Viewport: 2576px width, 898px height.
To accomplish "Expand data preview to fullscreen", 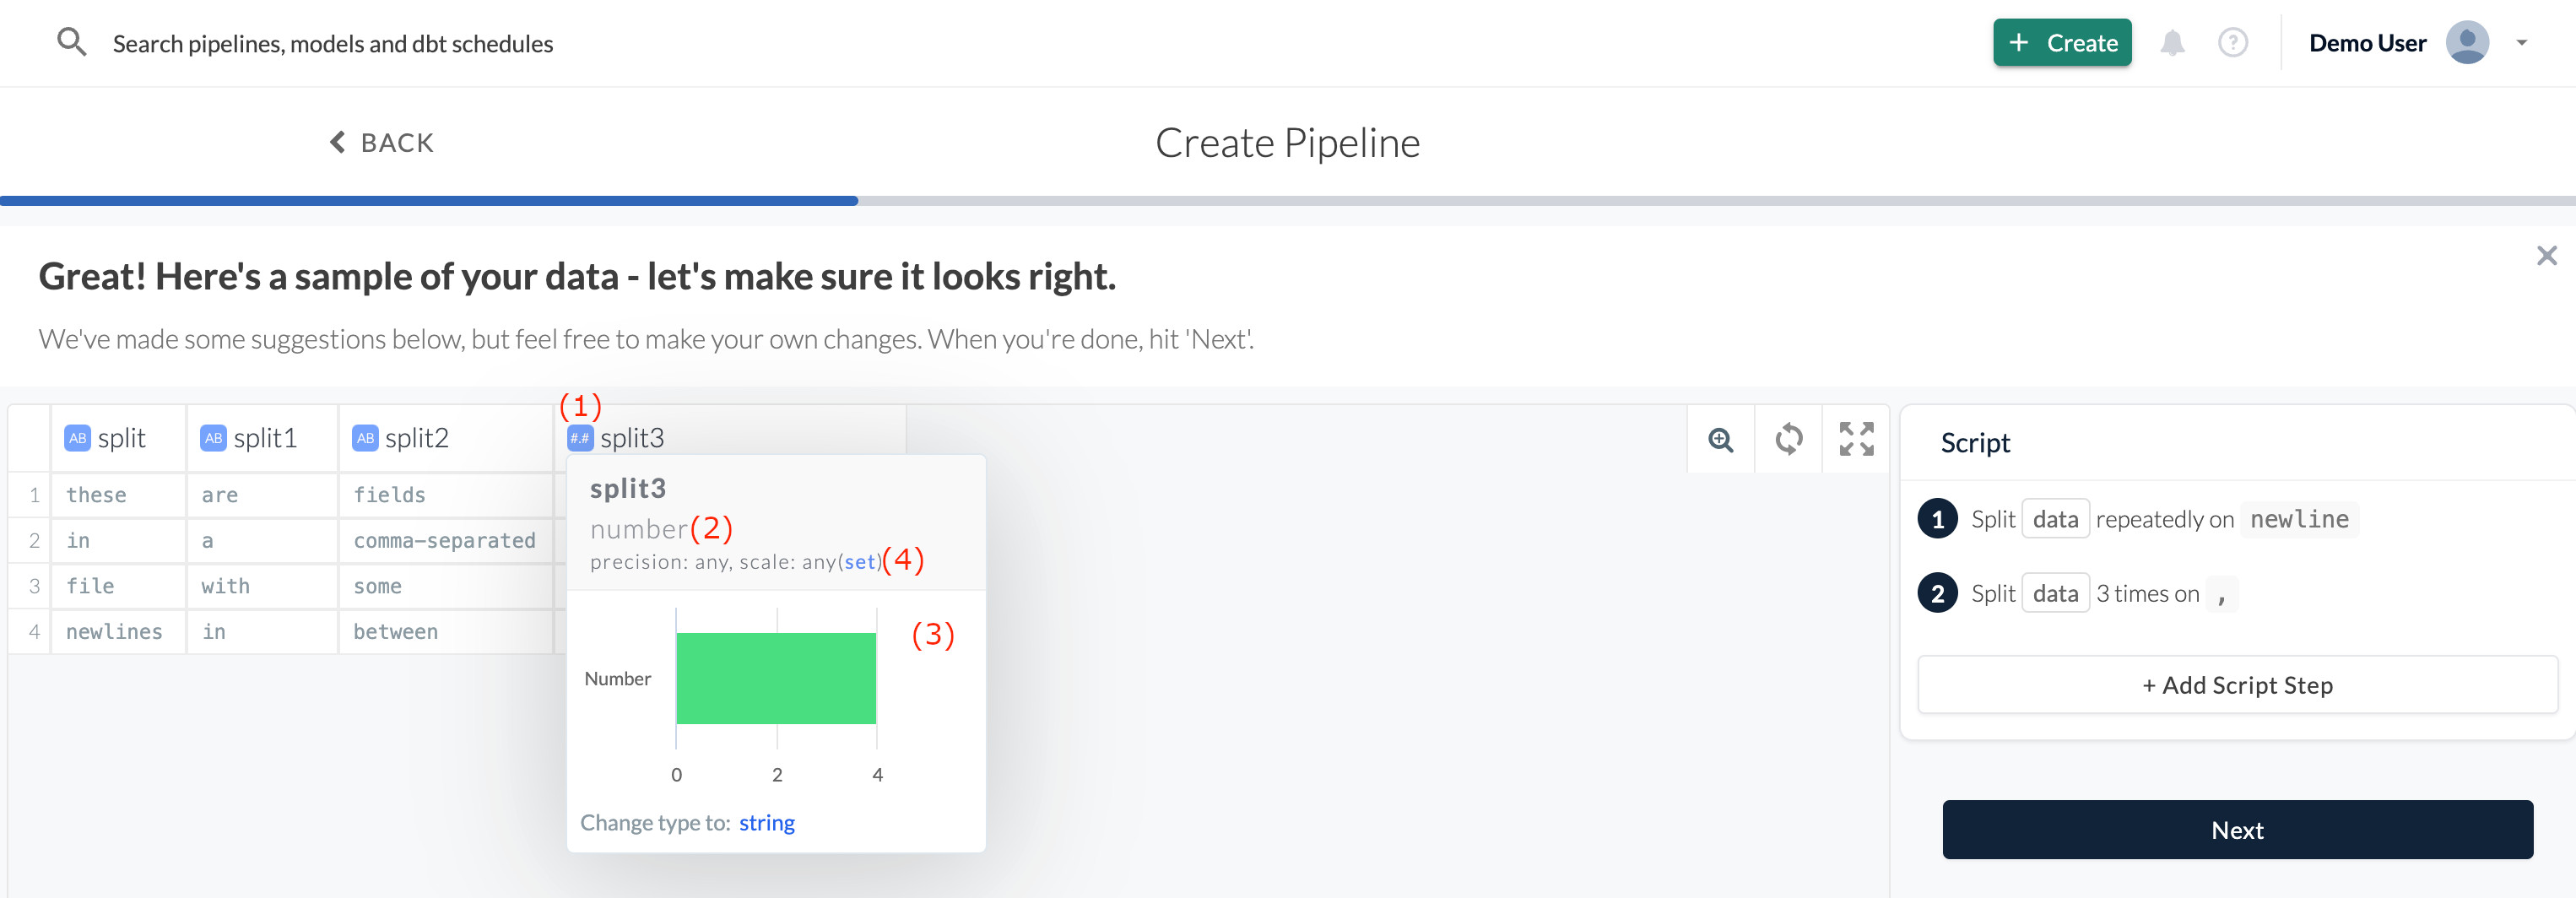I will (x=1856, y=439).
